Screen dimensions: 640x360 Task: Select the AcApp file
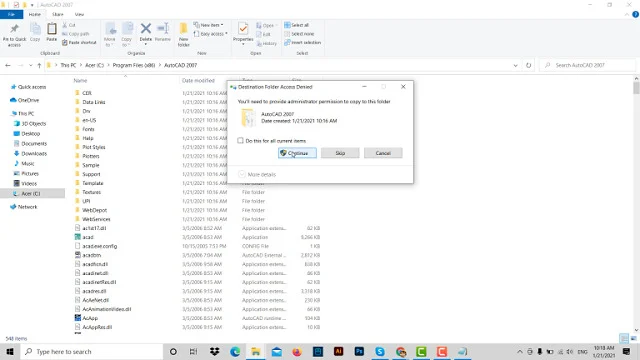(90, 318)
